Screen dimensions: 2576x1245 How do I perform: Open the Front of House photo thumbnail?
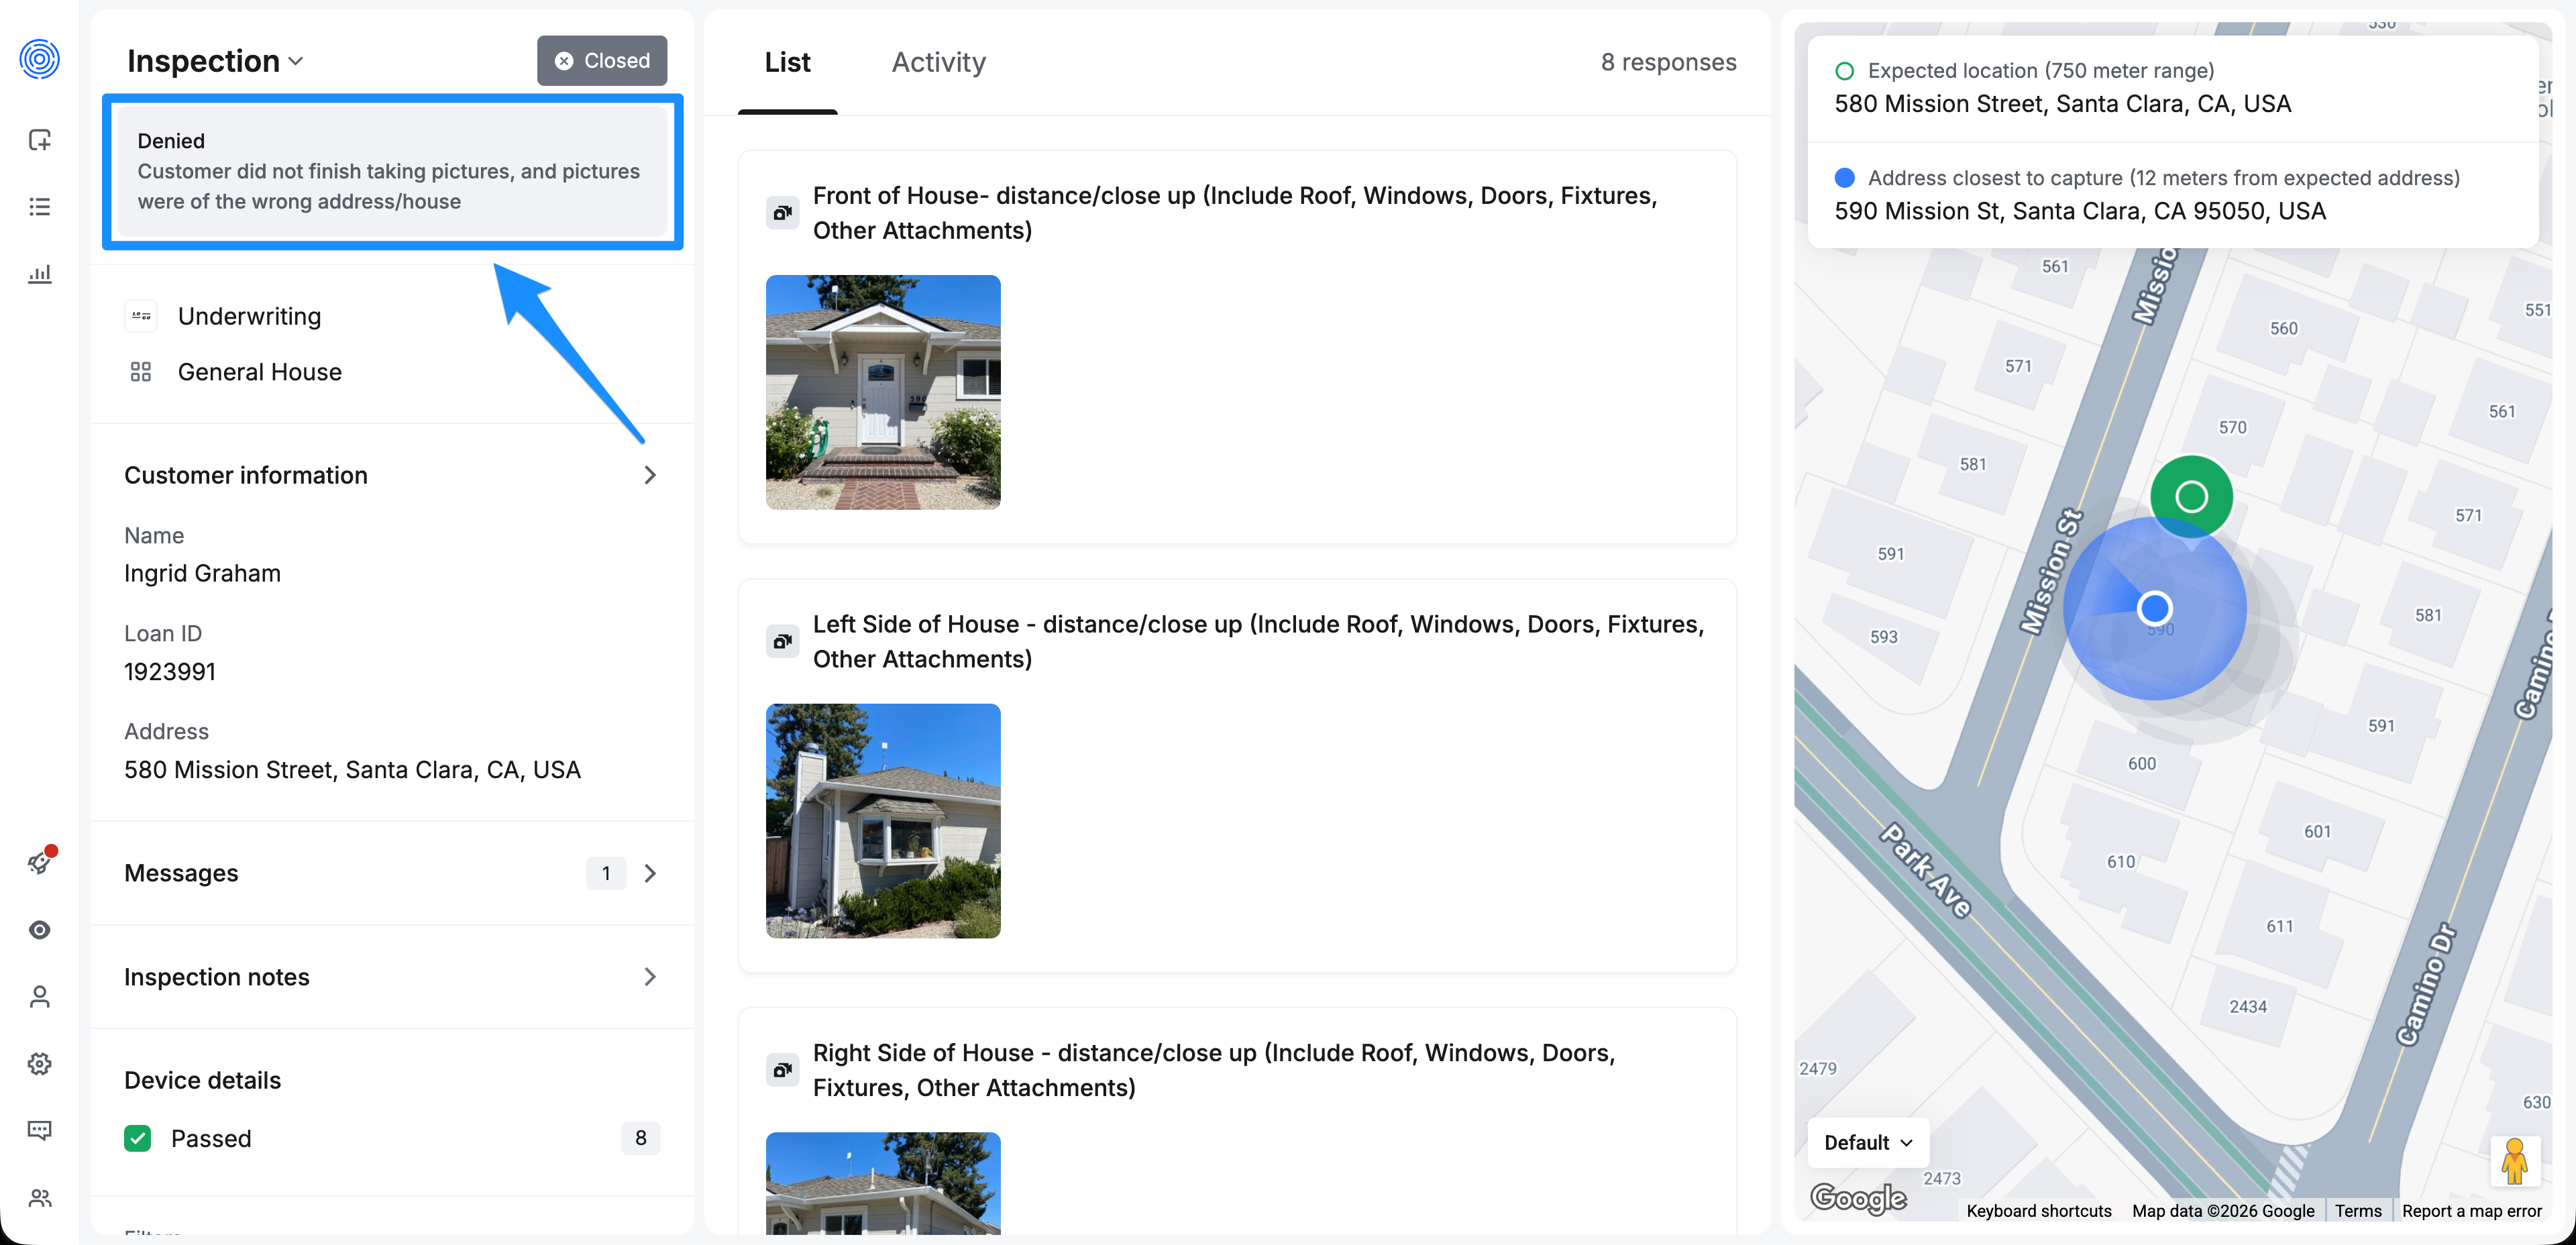pos(883,392)
